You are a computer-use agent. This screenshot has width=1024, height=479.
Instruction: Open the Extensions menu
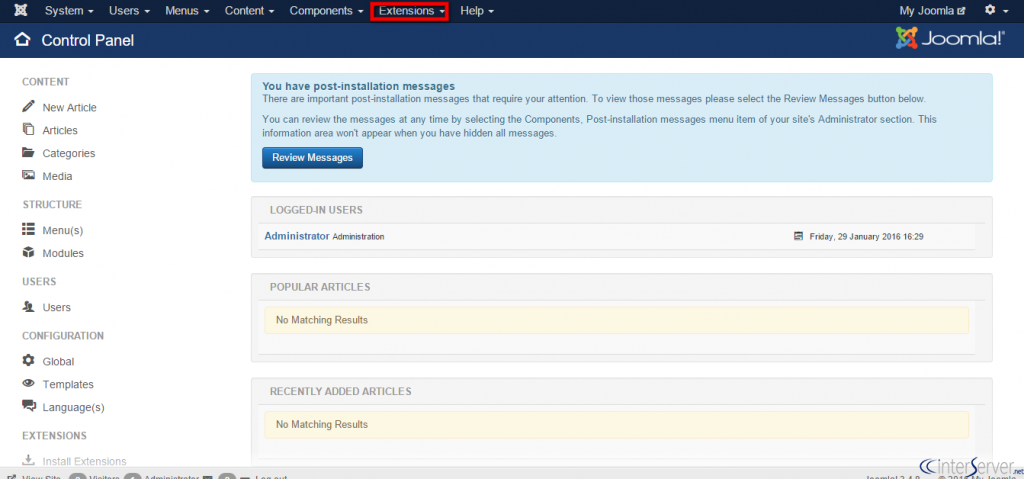click(409, 11)
